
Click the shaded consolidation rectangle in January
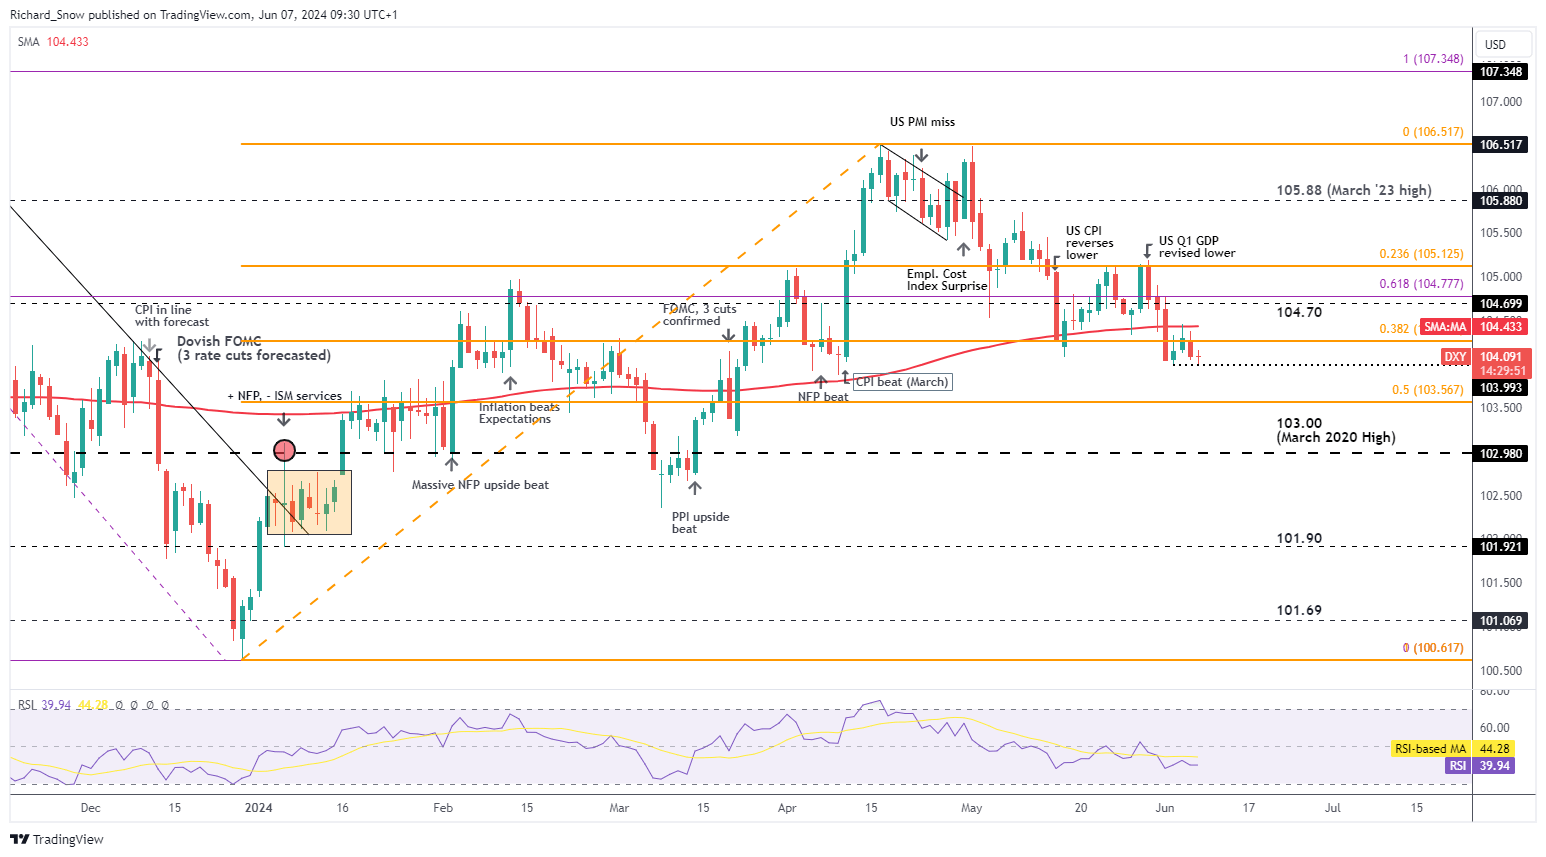[309, 502]
